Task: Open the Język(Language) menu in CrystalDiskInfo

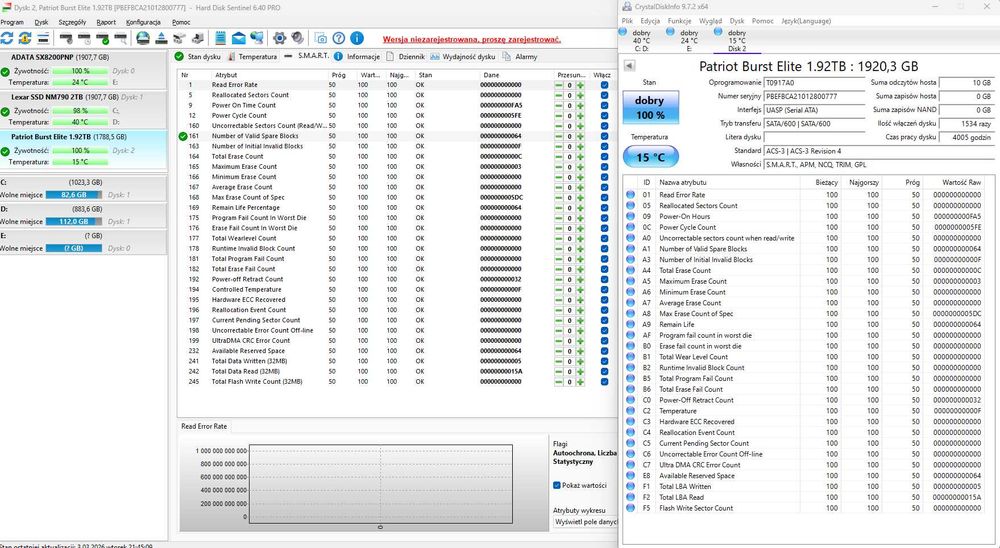Action: [x=806, y=21]
